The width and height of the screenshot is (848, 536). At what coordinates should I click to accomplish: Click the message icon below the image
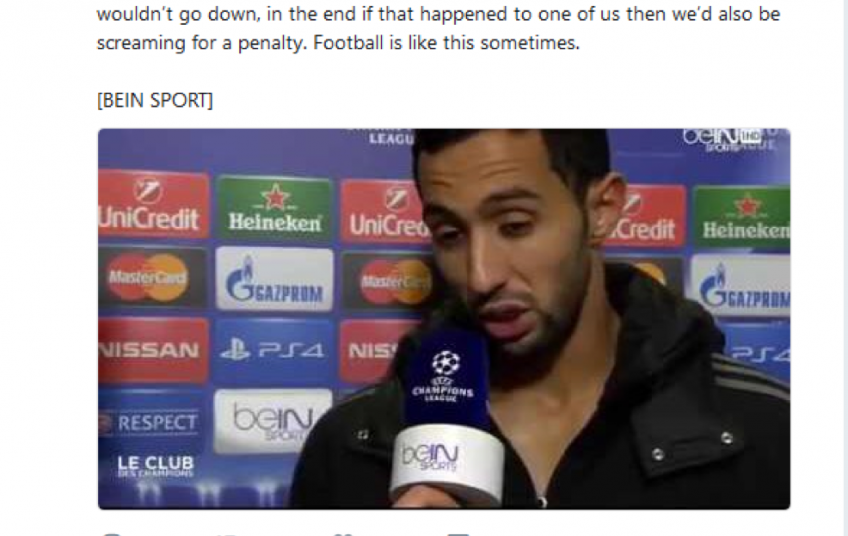pyautogui.click(x=460, y=534)
